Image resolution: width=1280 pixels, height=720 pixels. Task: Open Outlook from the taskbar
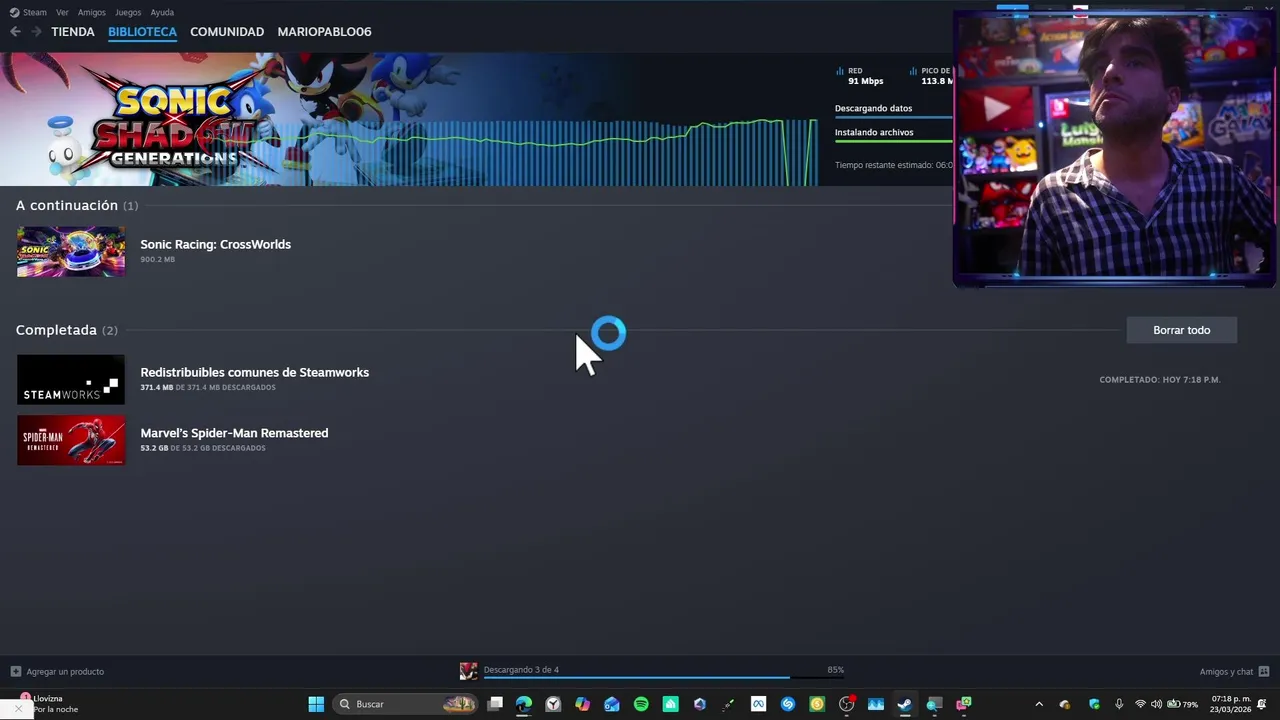coord(612,704)
